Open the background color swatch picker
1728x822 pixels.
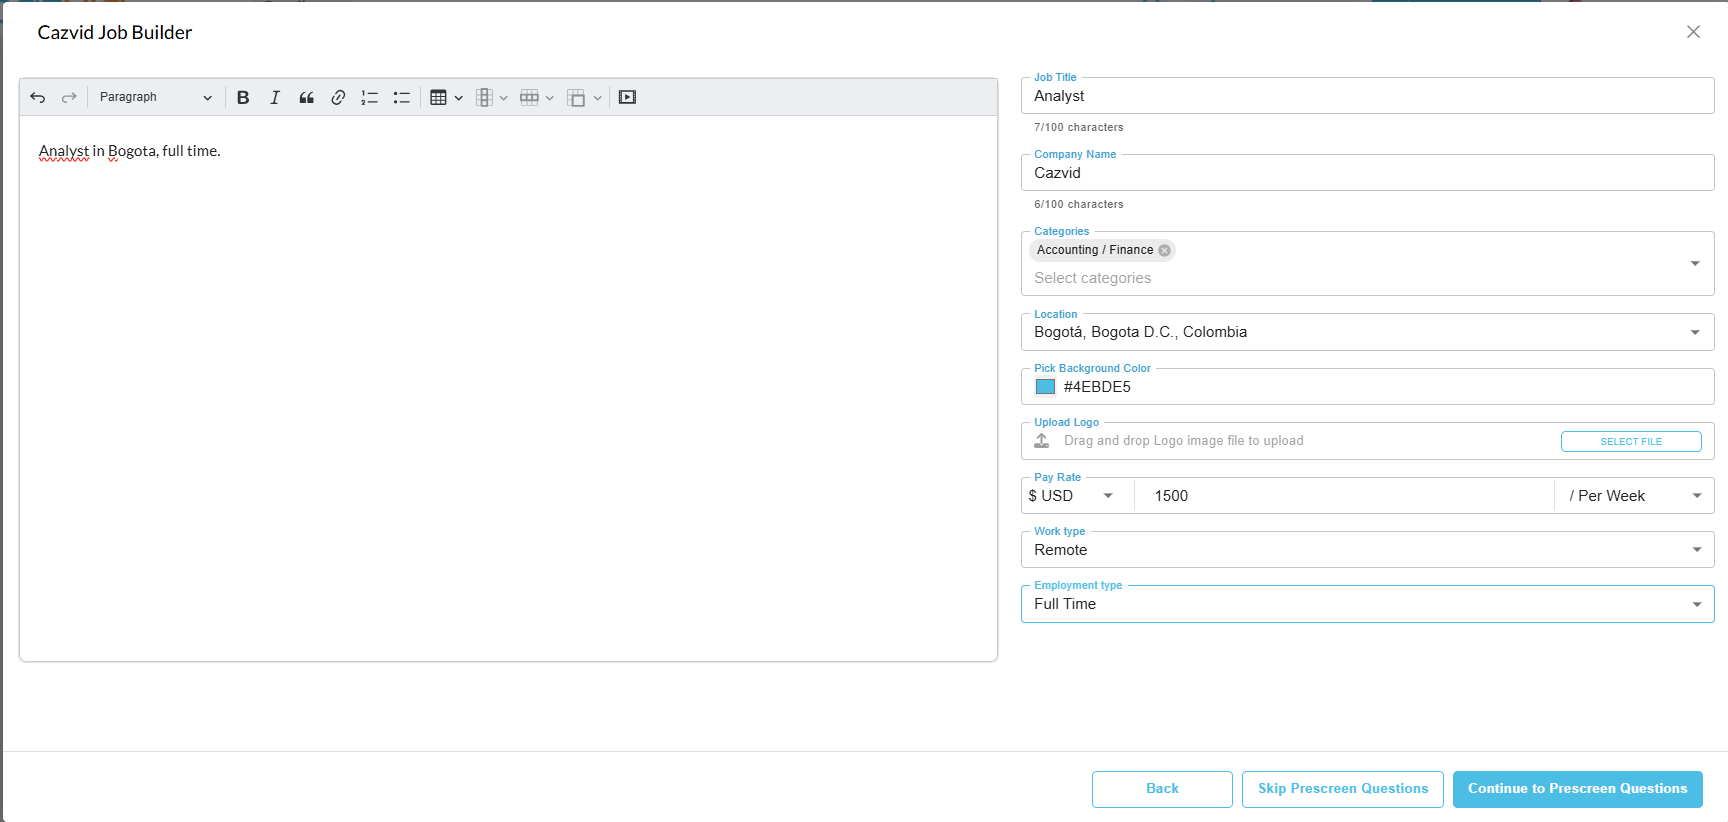1045,387
